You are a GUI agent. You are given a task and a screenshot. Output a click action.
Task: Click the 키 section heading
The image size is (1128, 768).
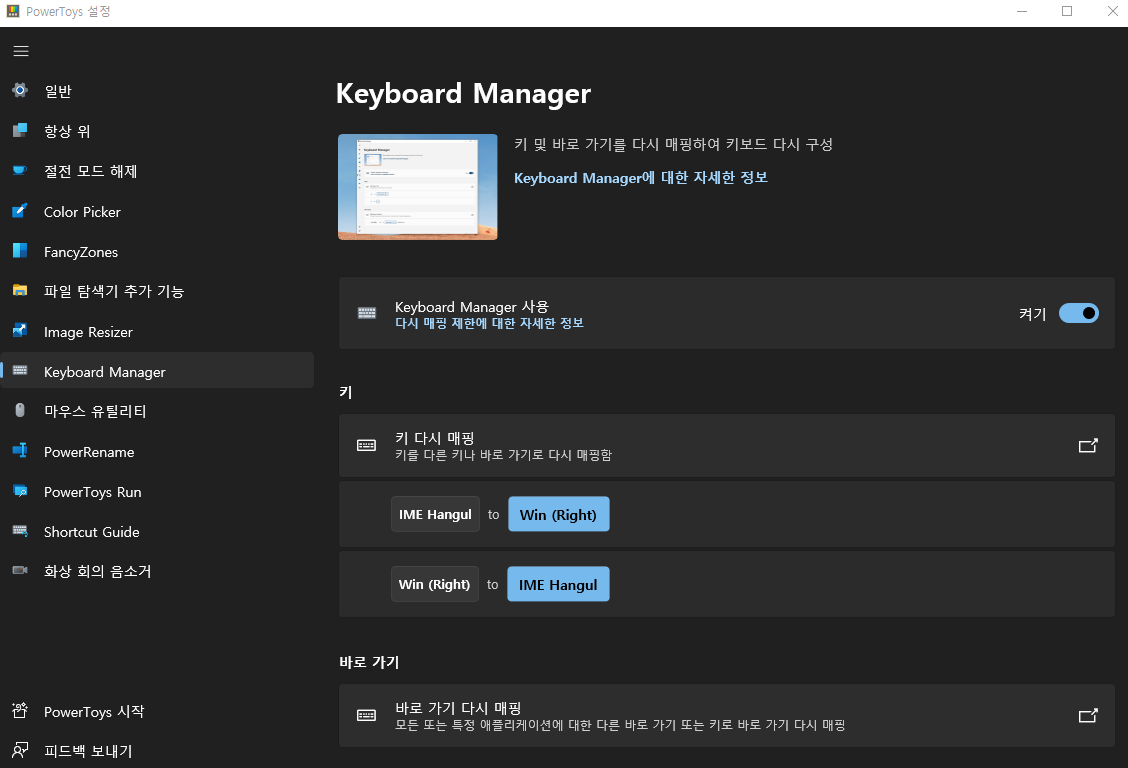click(x=346, y=392)
